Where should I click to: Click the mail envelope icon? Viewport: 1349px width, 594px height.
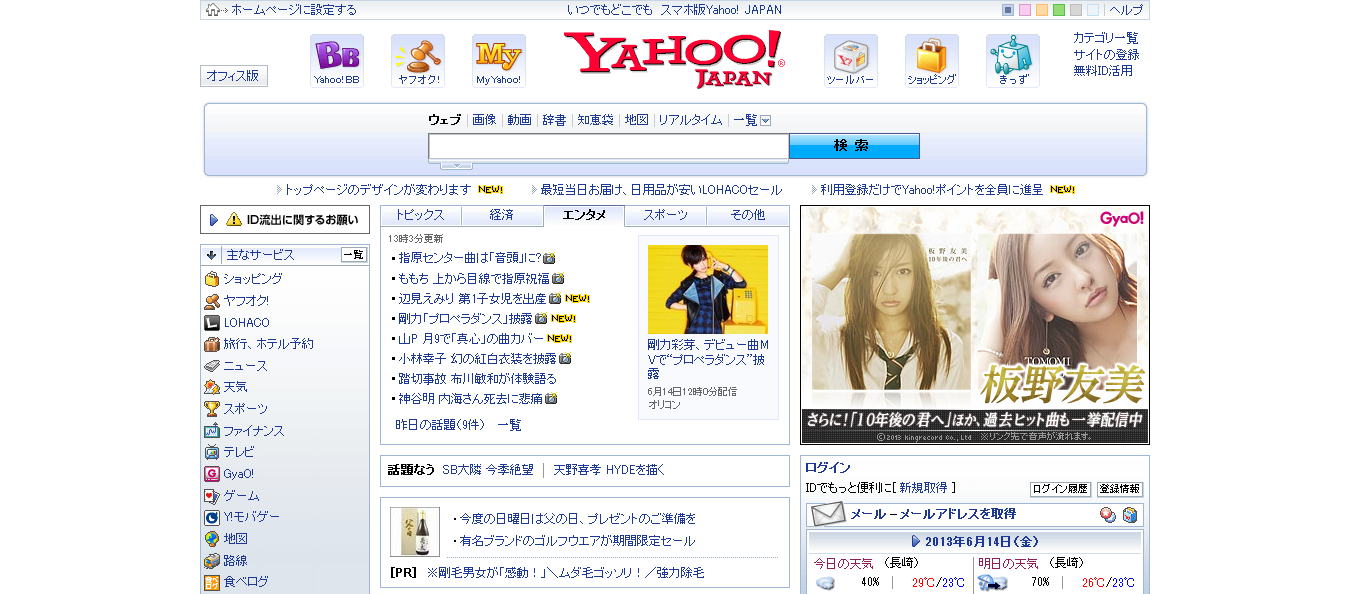coord(828,515)
